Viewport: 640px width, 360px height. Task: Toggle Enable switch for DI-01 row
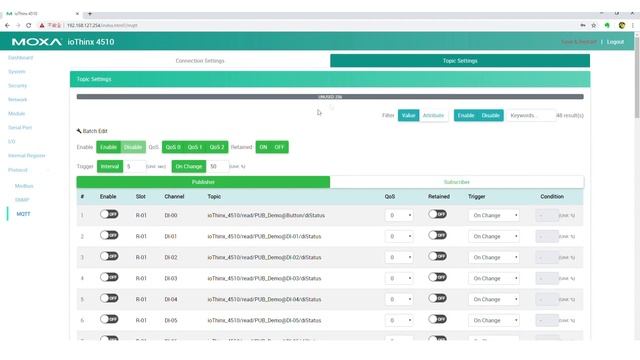[109, 235]
